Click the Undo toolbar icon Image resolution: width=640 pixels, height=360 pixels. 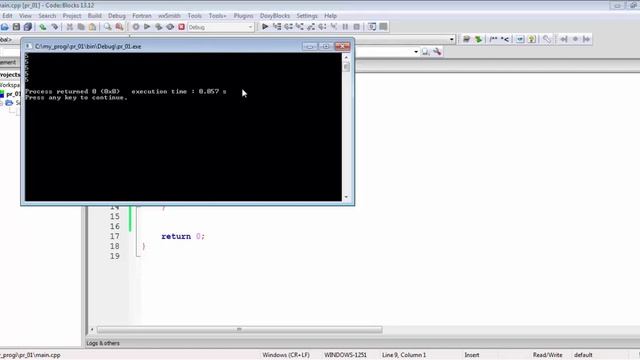pos(43,27)
